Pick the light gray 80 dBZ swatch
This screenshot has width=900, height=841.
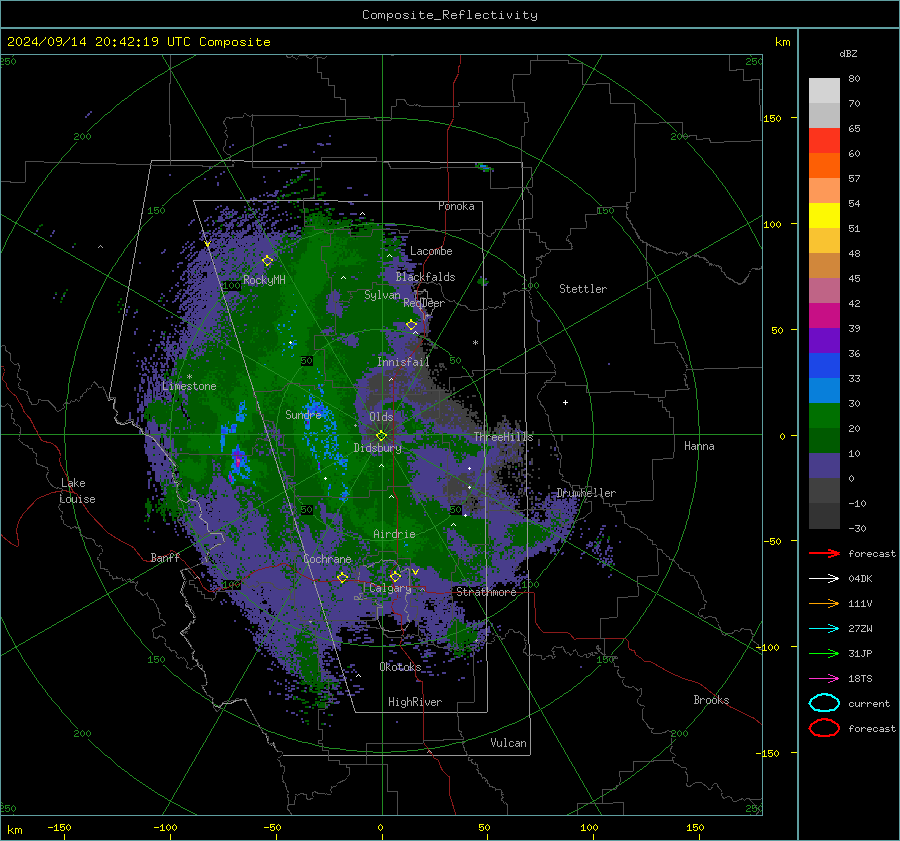point(824,90)
